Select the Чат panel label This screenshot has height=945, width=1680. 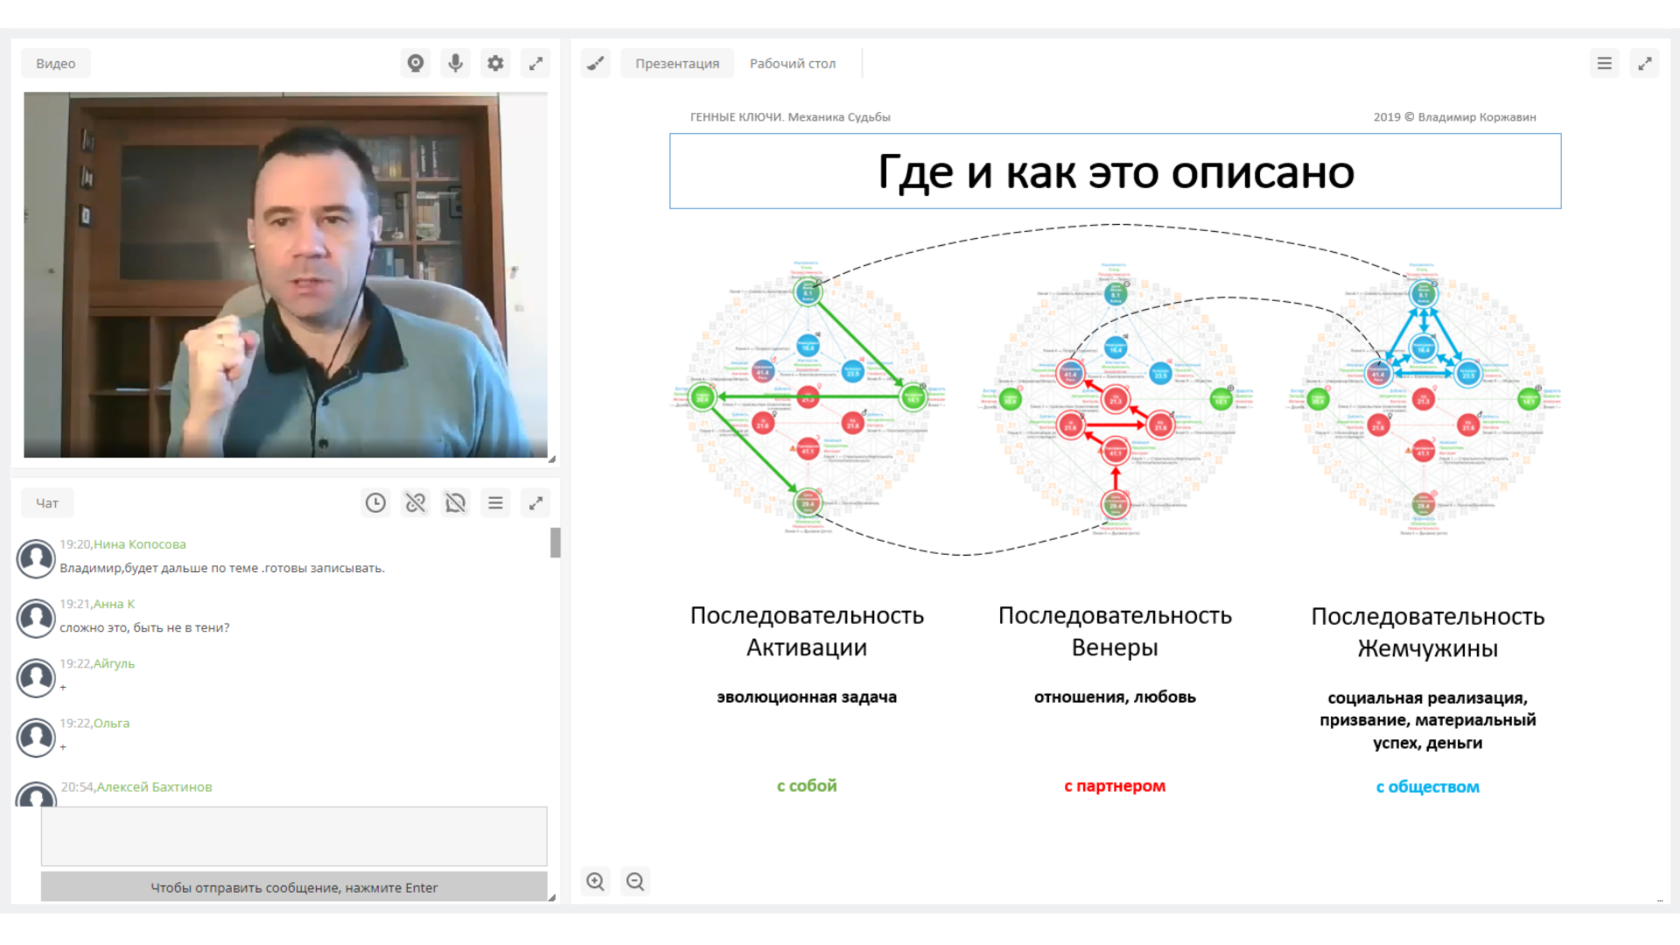click(47, 503)
